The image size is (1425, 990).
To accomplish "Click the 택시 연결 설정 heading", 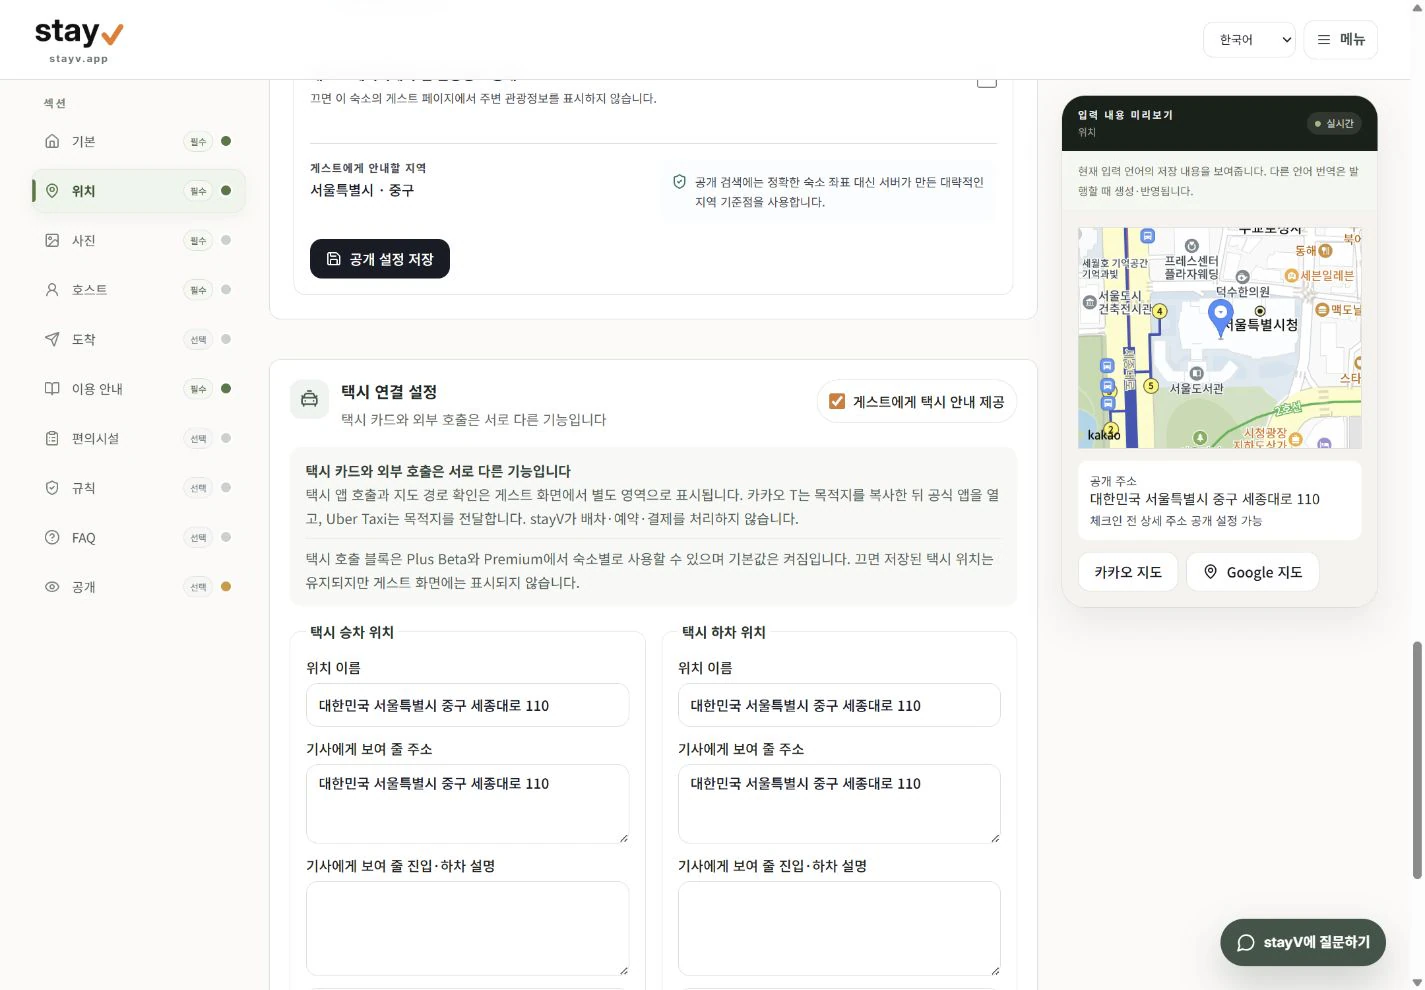I will [389, 392].
